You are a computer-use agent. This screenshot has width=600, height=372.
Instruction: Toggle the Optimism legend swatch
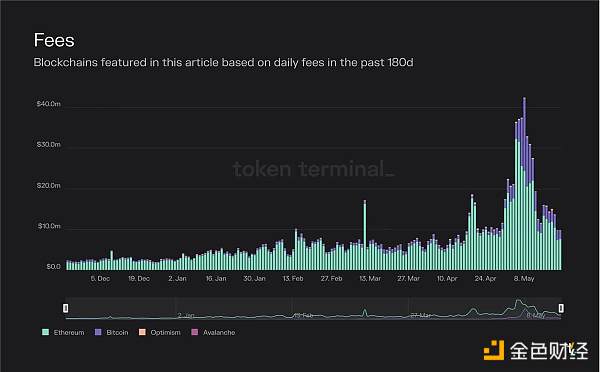142,332
